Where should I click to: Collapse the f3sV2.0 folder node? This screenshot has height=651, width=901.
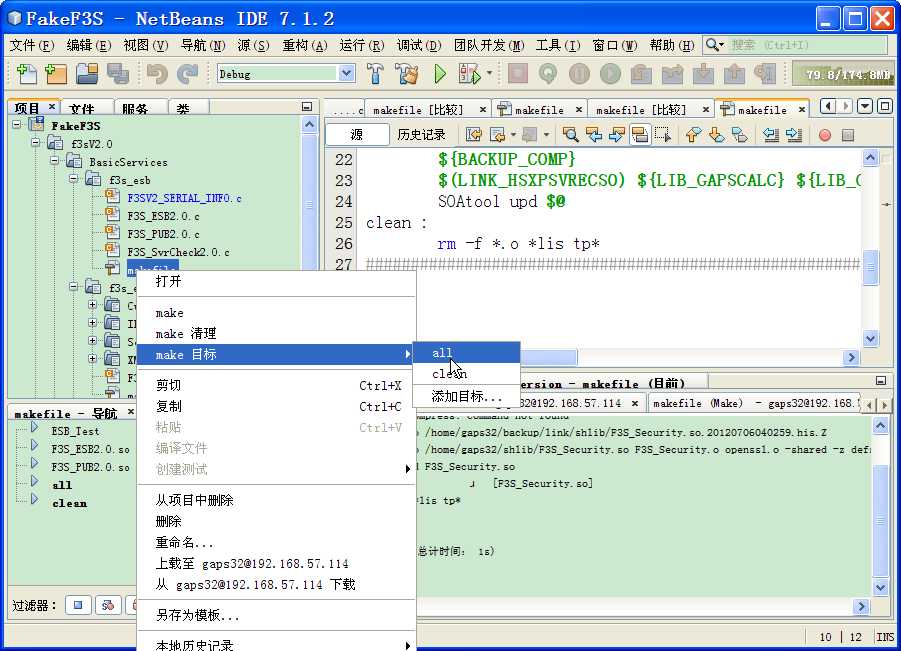pyautogui.click(x=36, y=142)
